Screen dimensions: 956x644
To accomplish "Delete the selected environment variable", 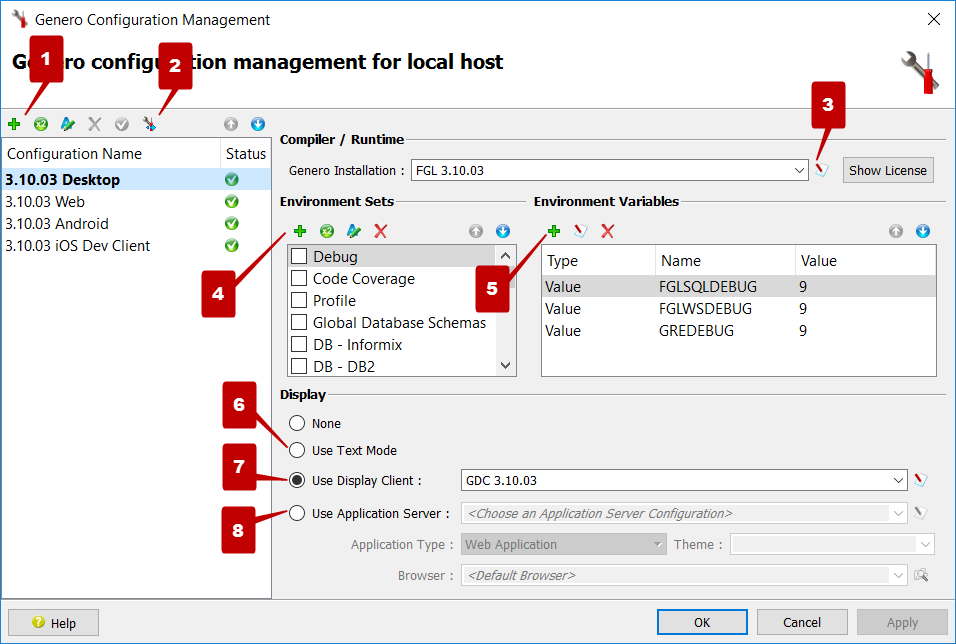I will 607,231.
